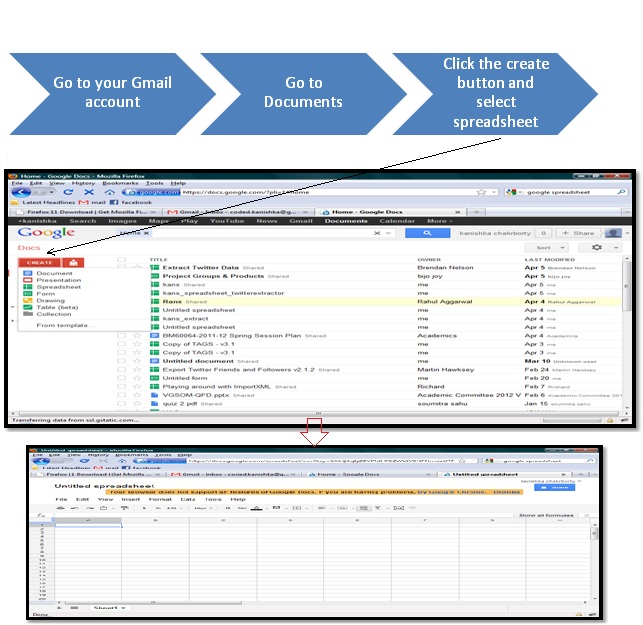Choose Presentation from the Create menu

point(59,280)
